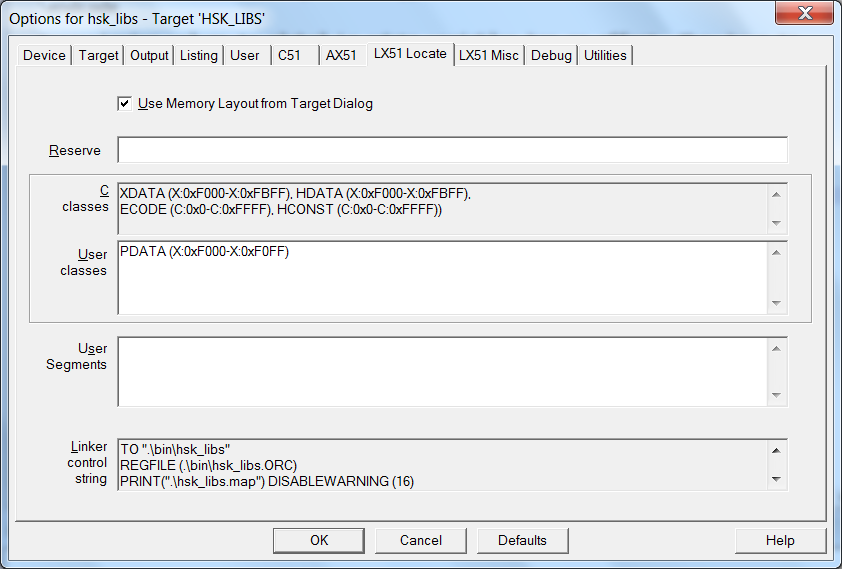
Task: Click into the Reserve input field
Action: pyautogui.click(x=453, y=150)
